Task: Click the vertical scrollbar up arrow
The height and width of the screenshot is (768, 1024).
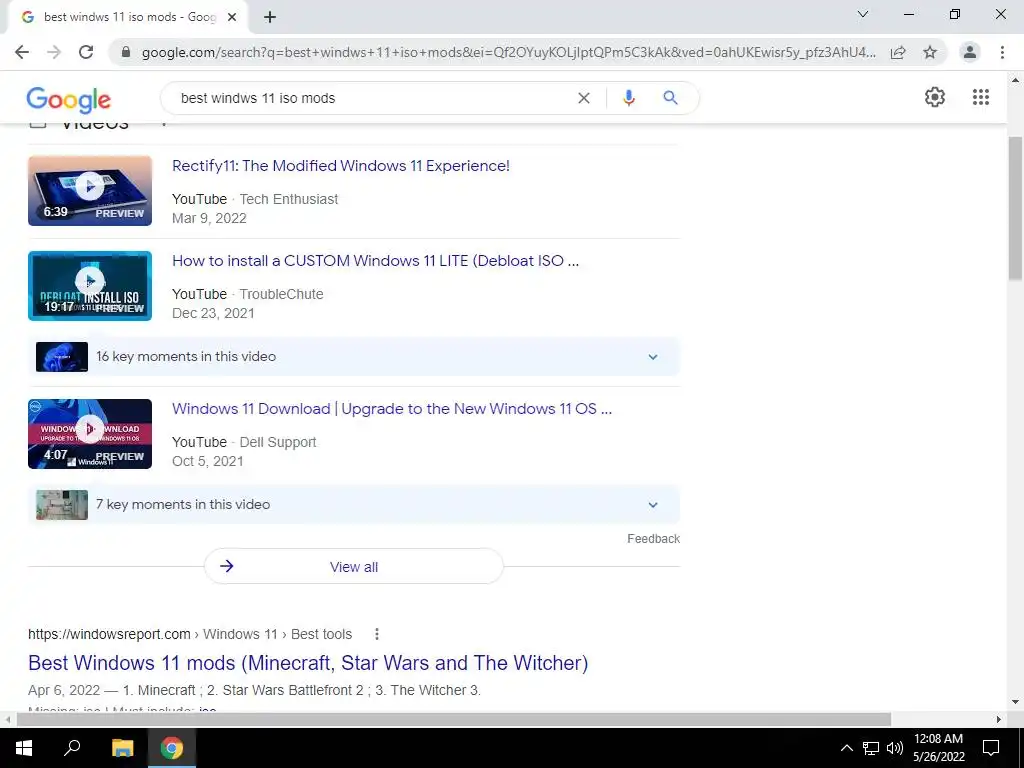Action: [1015, 80]
